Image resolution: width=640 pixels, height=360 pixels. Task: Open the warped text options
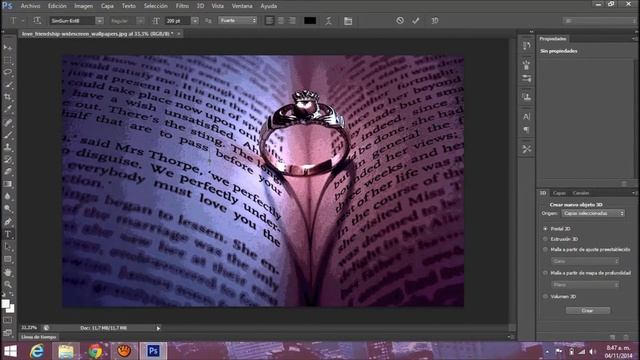point(329,20)
